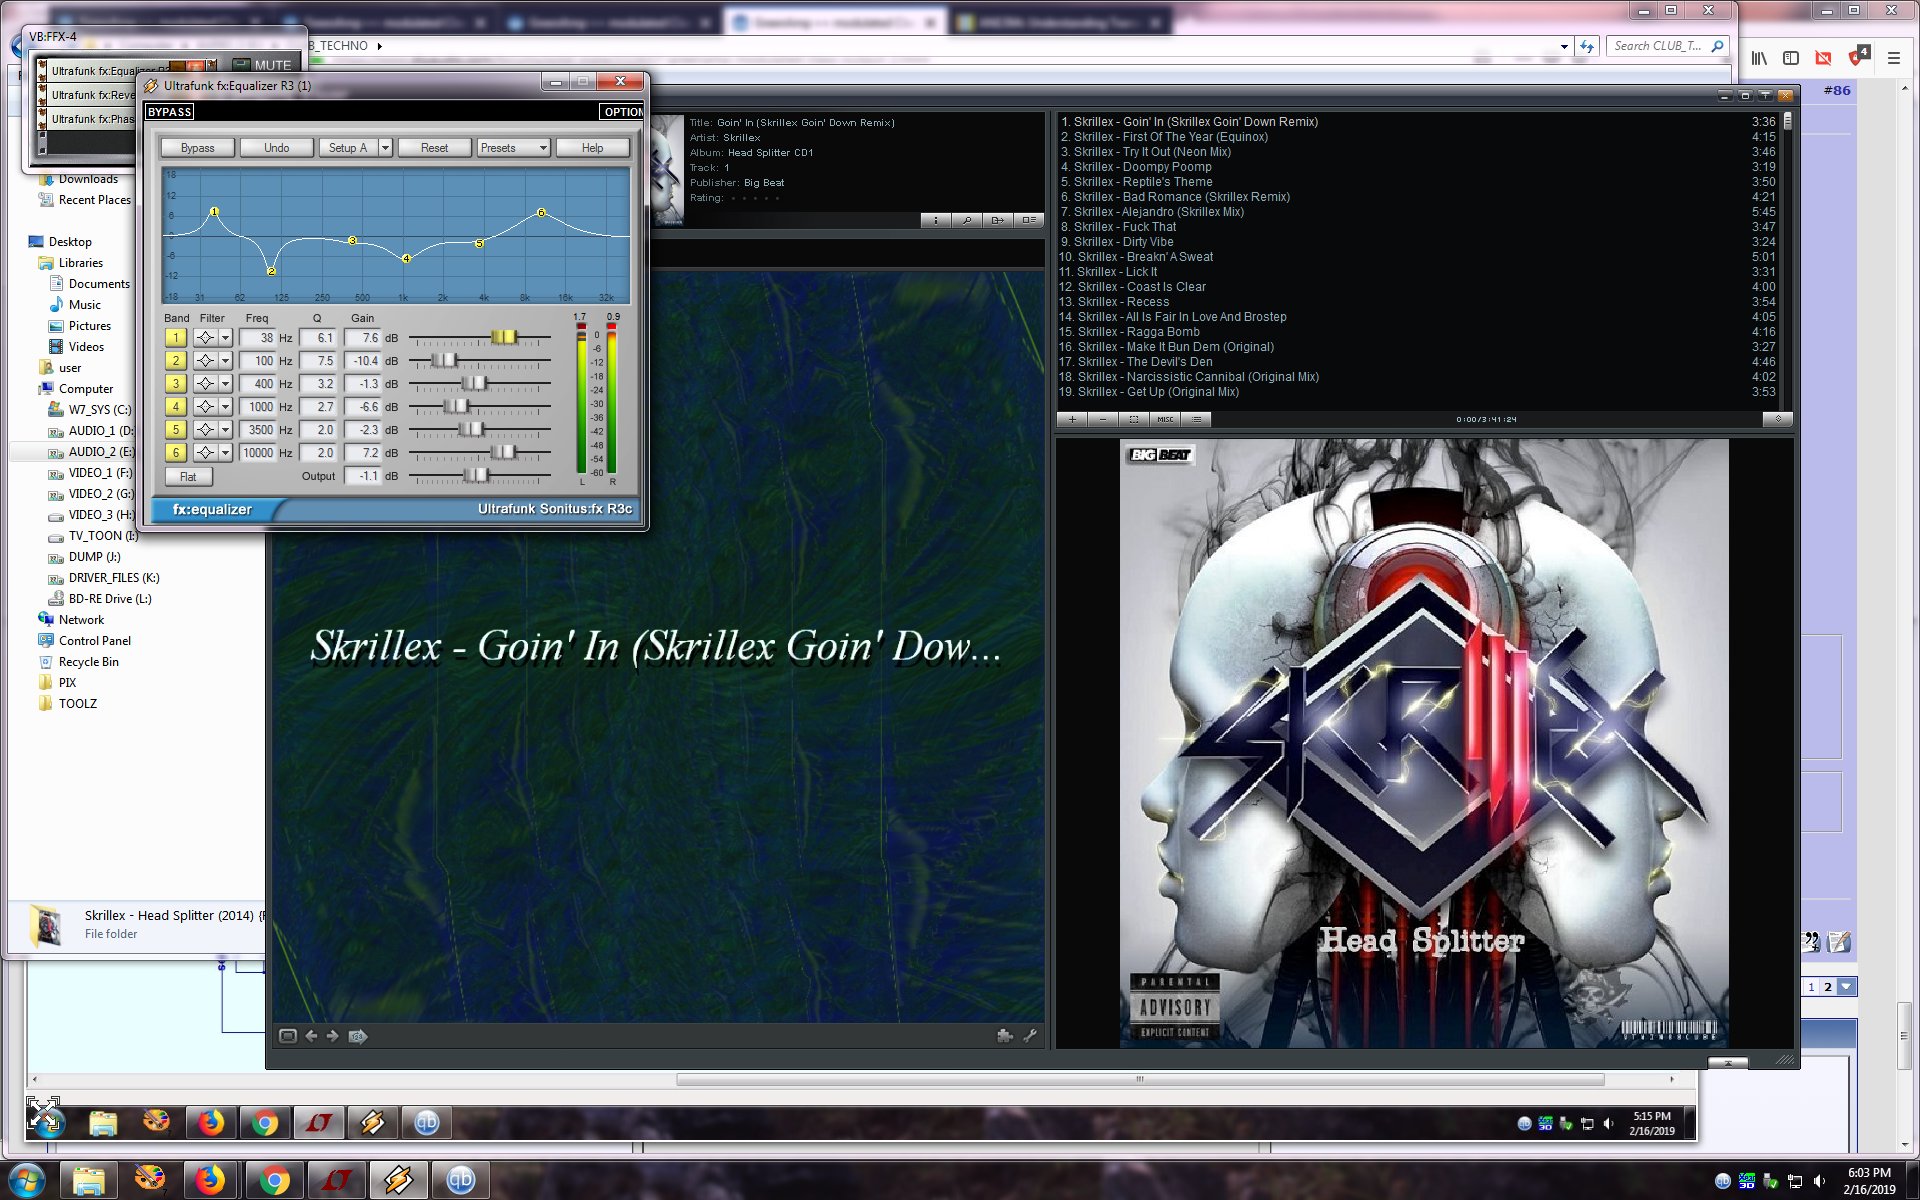Open the Explorer address bar history dropdown
Image resolution: width=1920 pixels, height=1200 pixels.
(x=1564, y=46)
